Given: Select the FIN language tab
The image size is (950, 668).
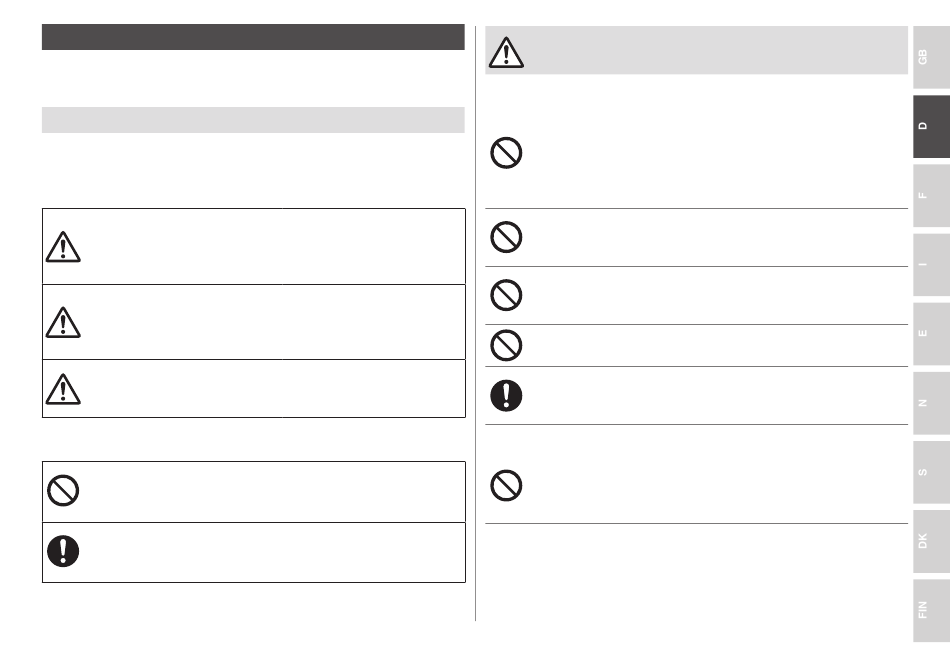Looking at the screenshot, I should [931, 610].
